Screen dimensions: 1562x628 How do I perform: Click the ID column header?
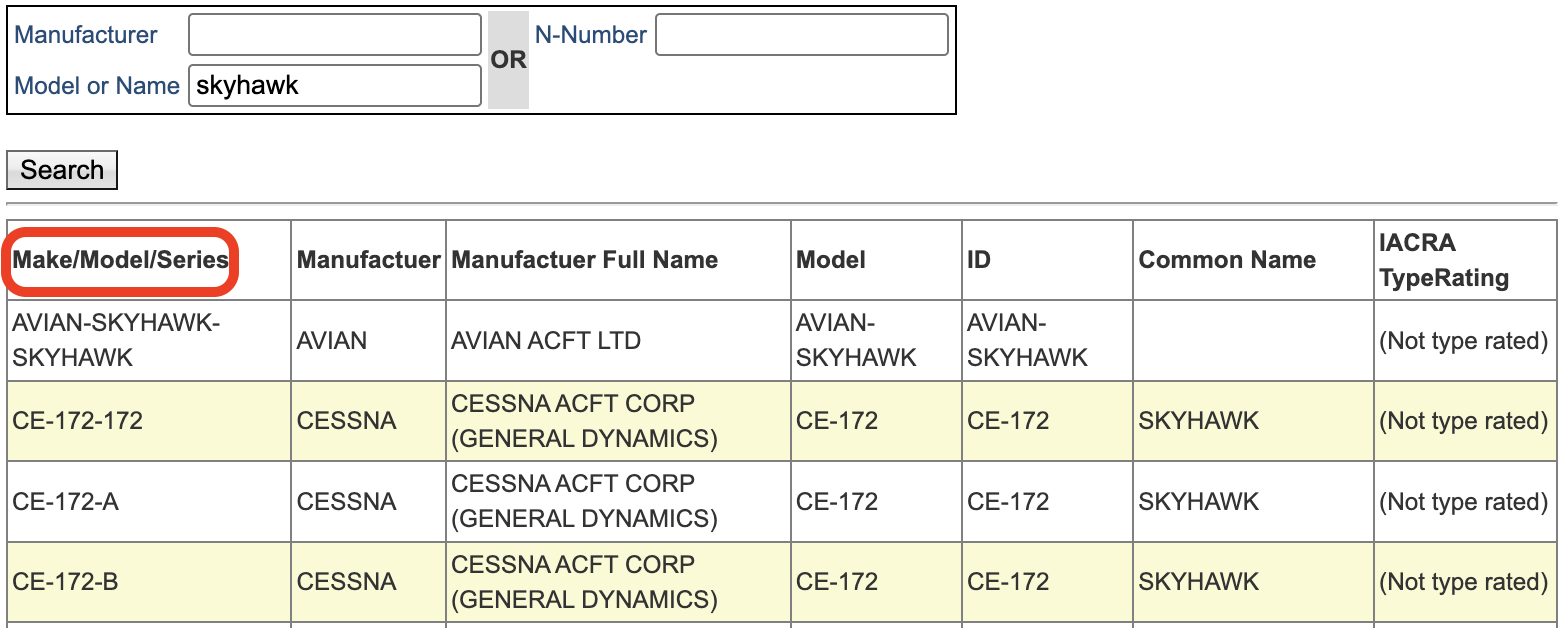coord(979,260)
